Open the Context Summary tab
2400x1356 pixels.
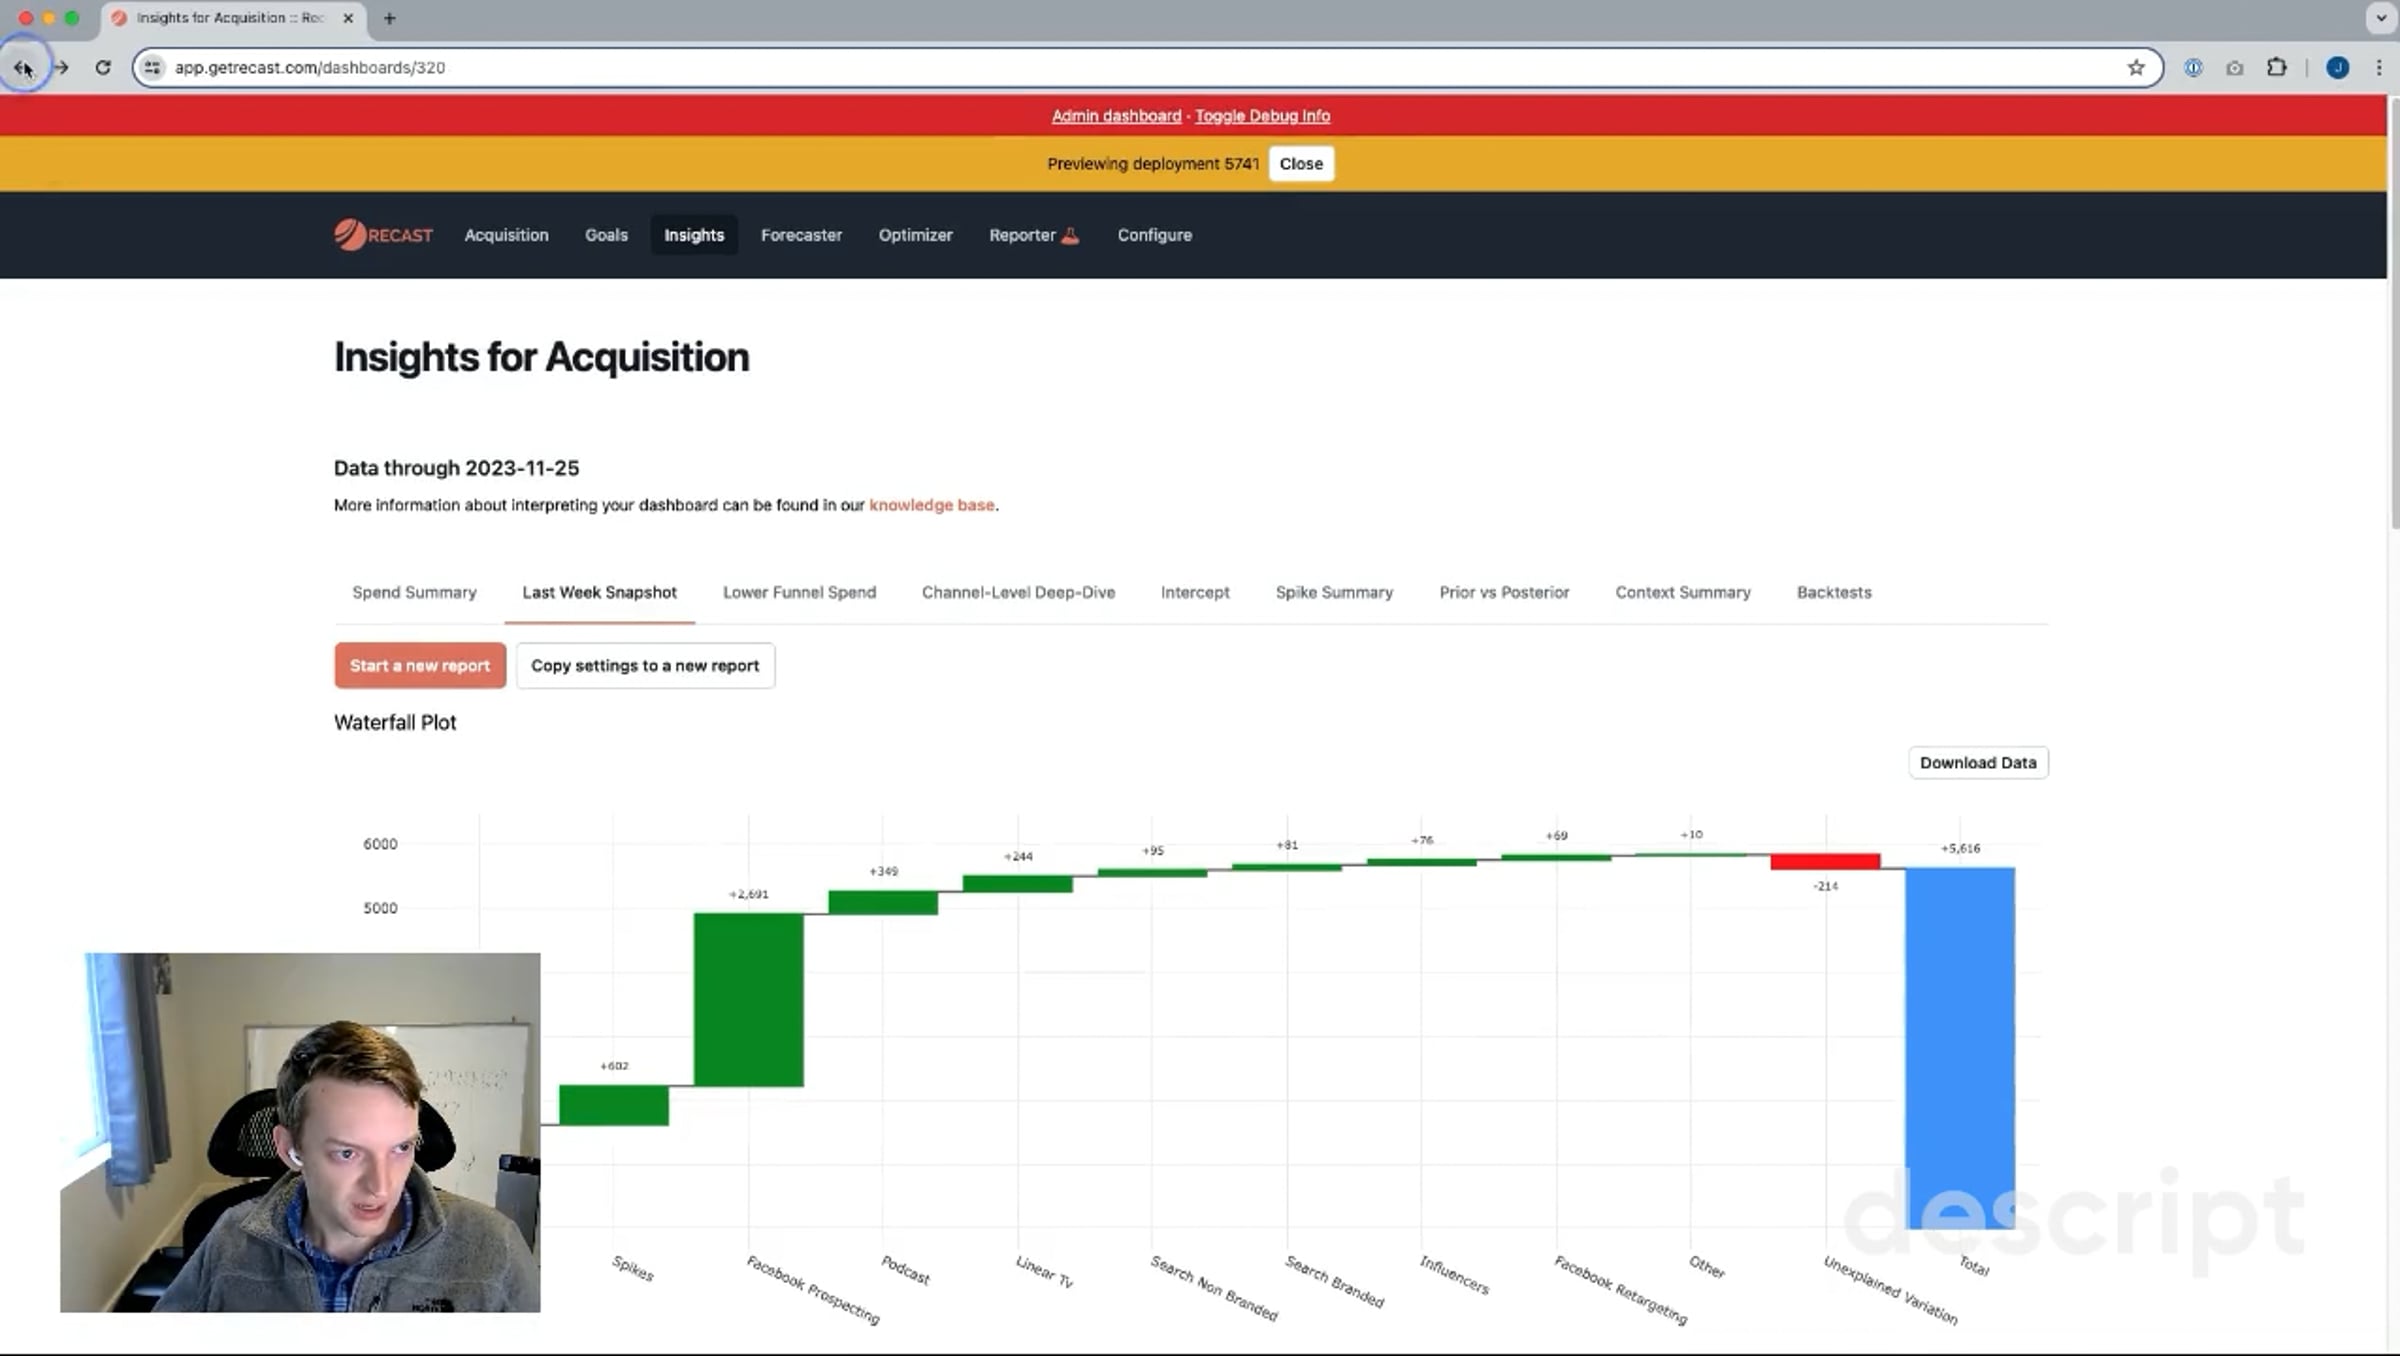click(x=1683, y=592)
